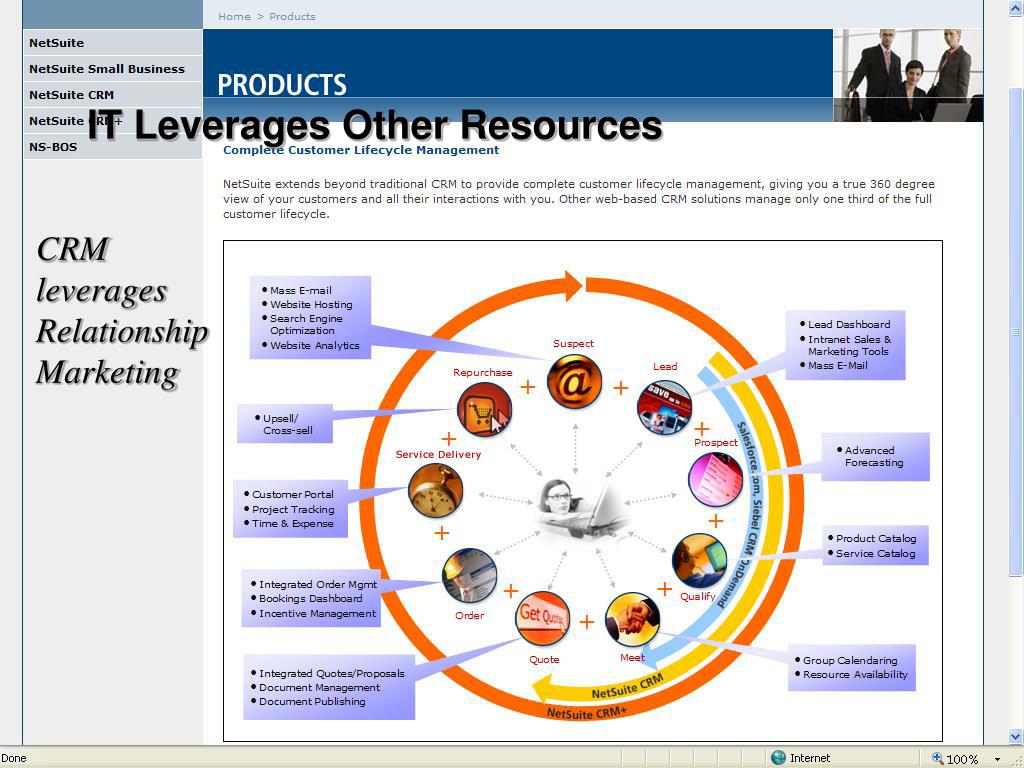The height and width of the screenshot is (768, 1024).
Task: Click the Home breadcrumb link
Action: (234, 16)
